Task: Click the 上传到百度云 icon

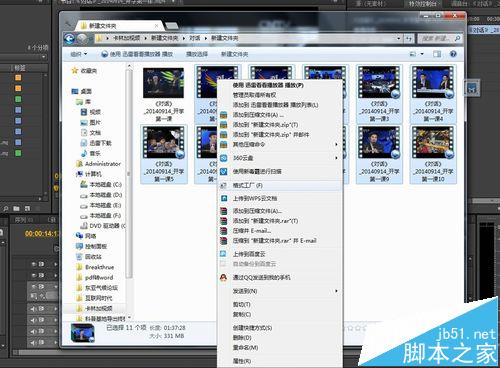Action: coord(223,254)
